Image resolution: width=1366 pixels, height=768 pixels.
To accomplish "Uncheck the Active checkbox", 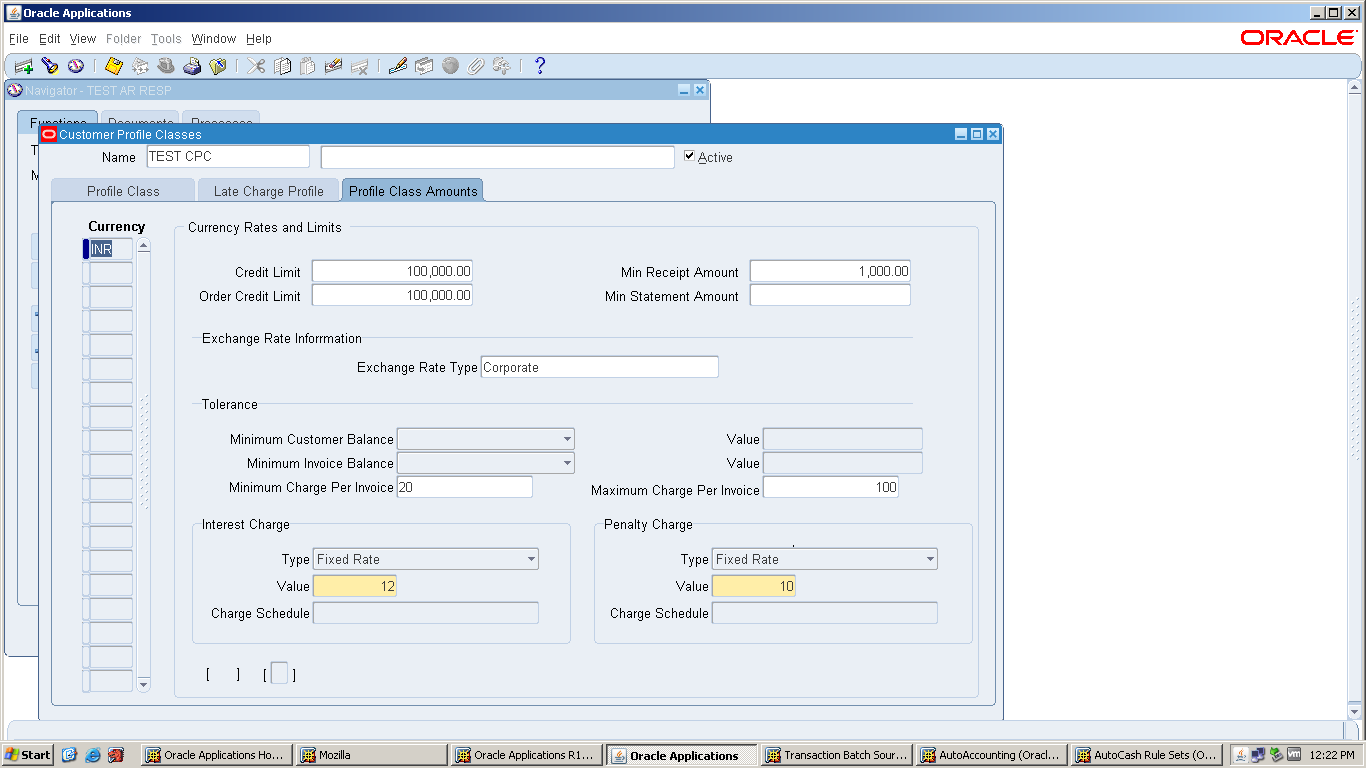I will pyautogui.click(x=689, y=156).
